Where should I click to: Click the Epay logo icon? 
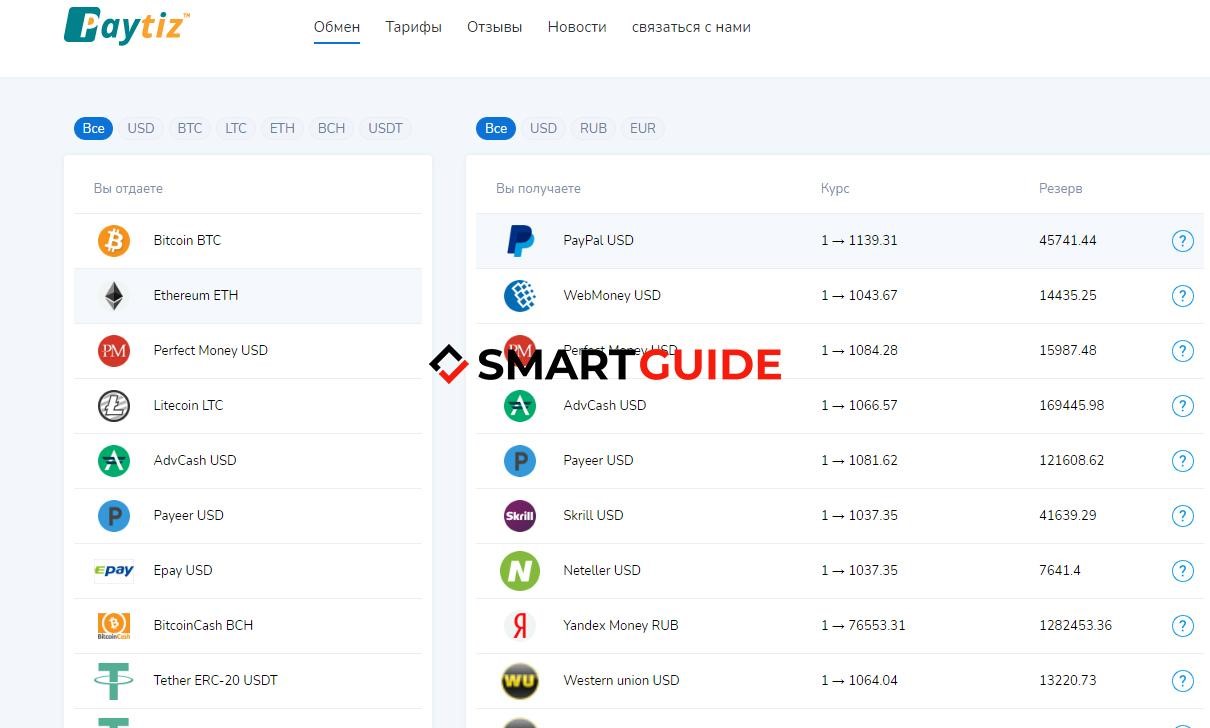[x=114, y=571]
